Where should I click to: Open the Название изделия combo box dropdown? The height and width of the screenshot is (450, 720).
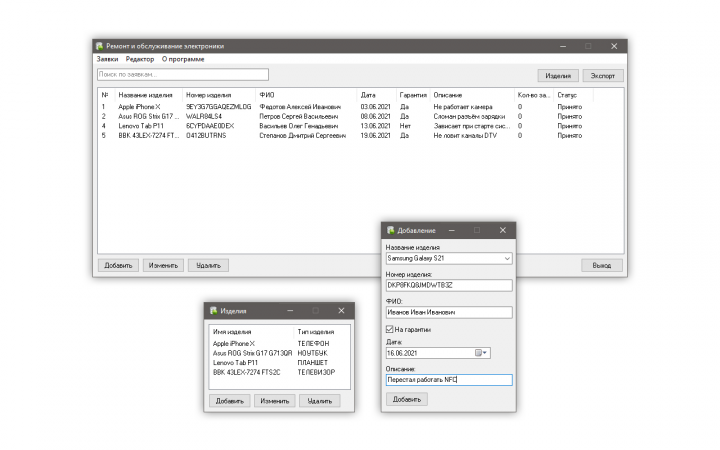click(x=507, y=259)
